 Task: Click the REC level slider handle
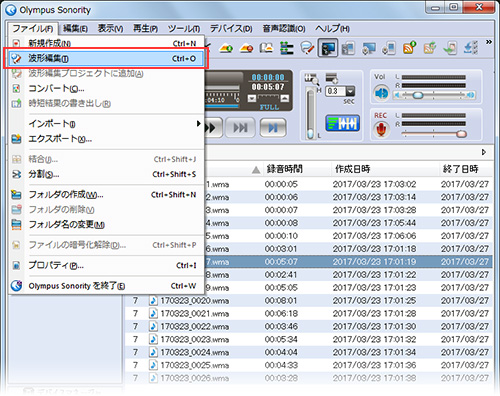[462, 134]
